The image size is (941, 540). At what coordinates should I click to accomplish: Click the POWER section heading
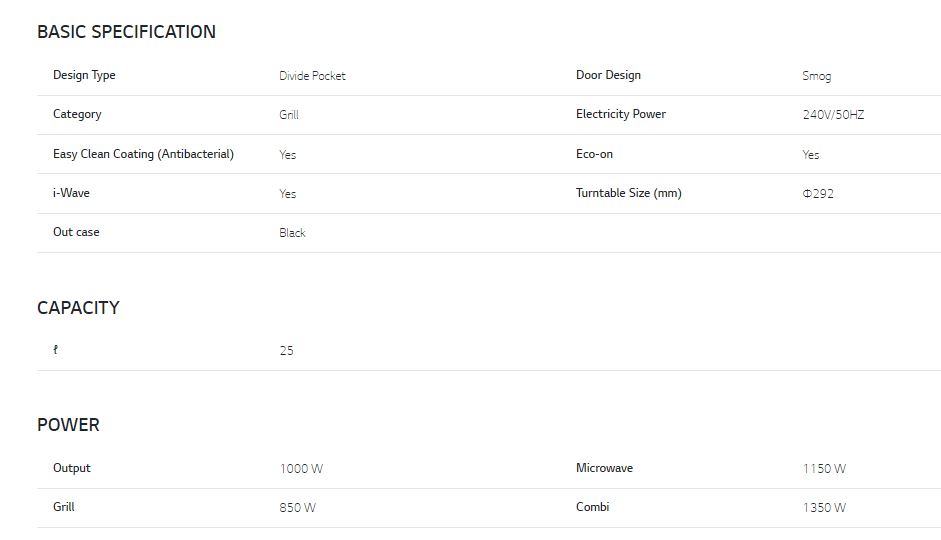pyautogui.click(x=68, y=425)
